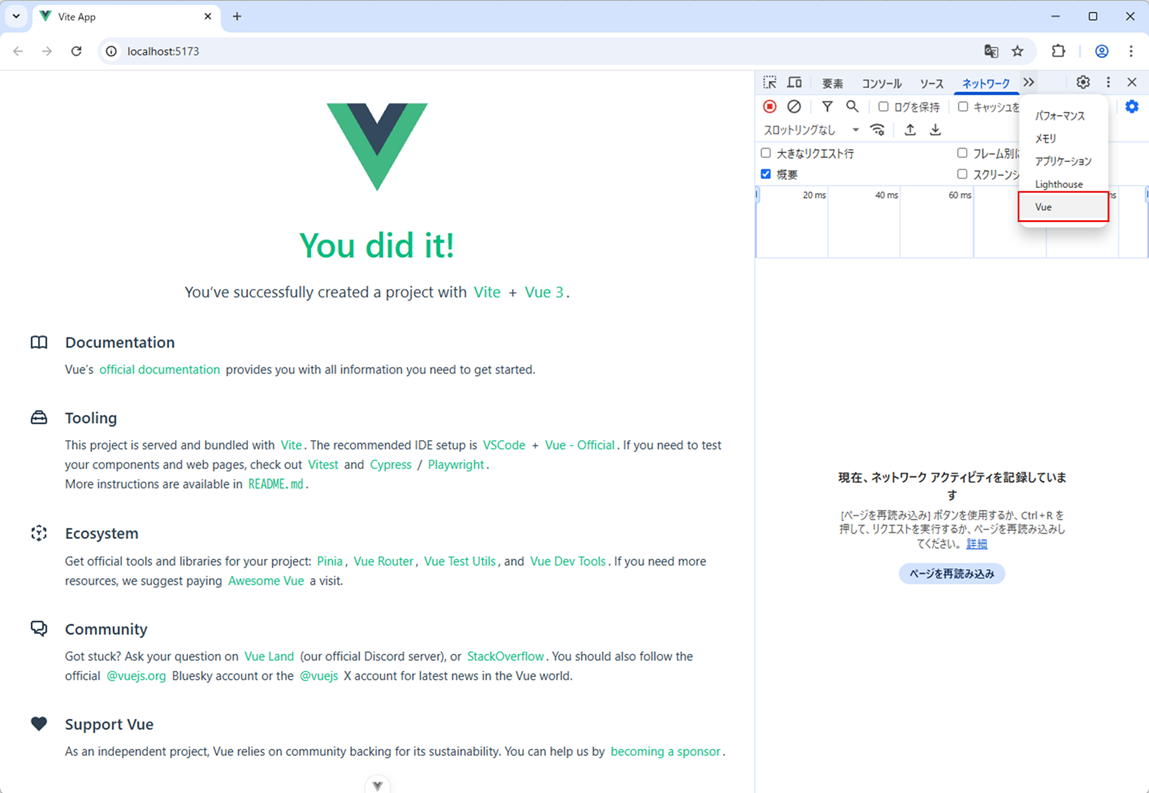The image size is (1149, 793).
Task: Close the Vite App tab
Action: [x=208, y=16]
